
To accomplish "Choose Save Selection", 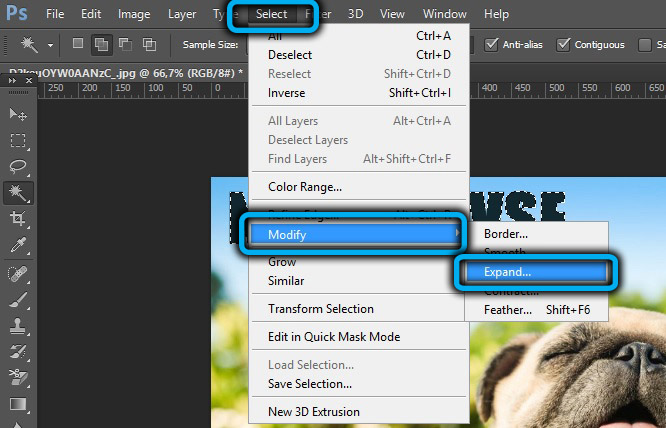I will (x=359, y=384).
